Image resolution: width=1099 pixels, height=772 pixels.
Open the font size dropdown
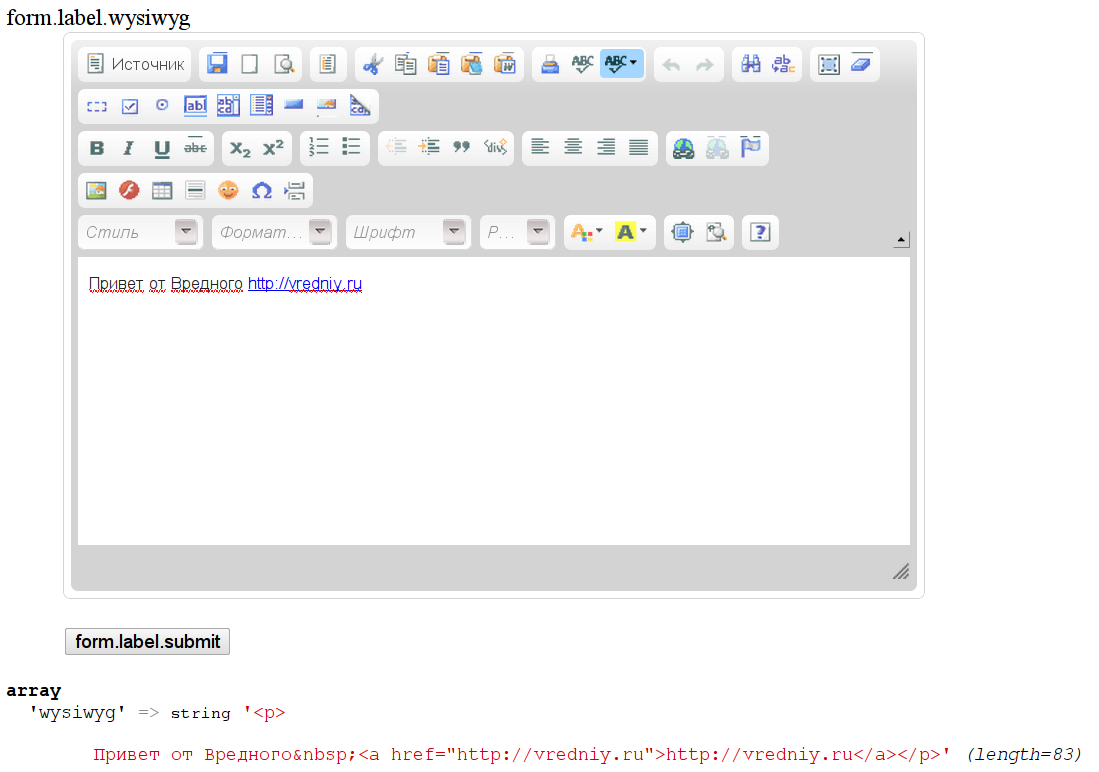[517, 232]
